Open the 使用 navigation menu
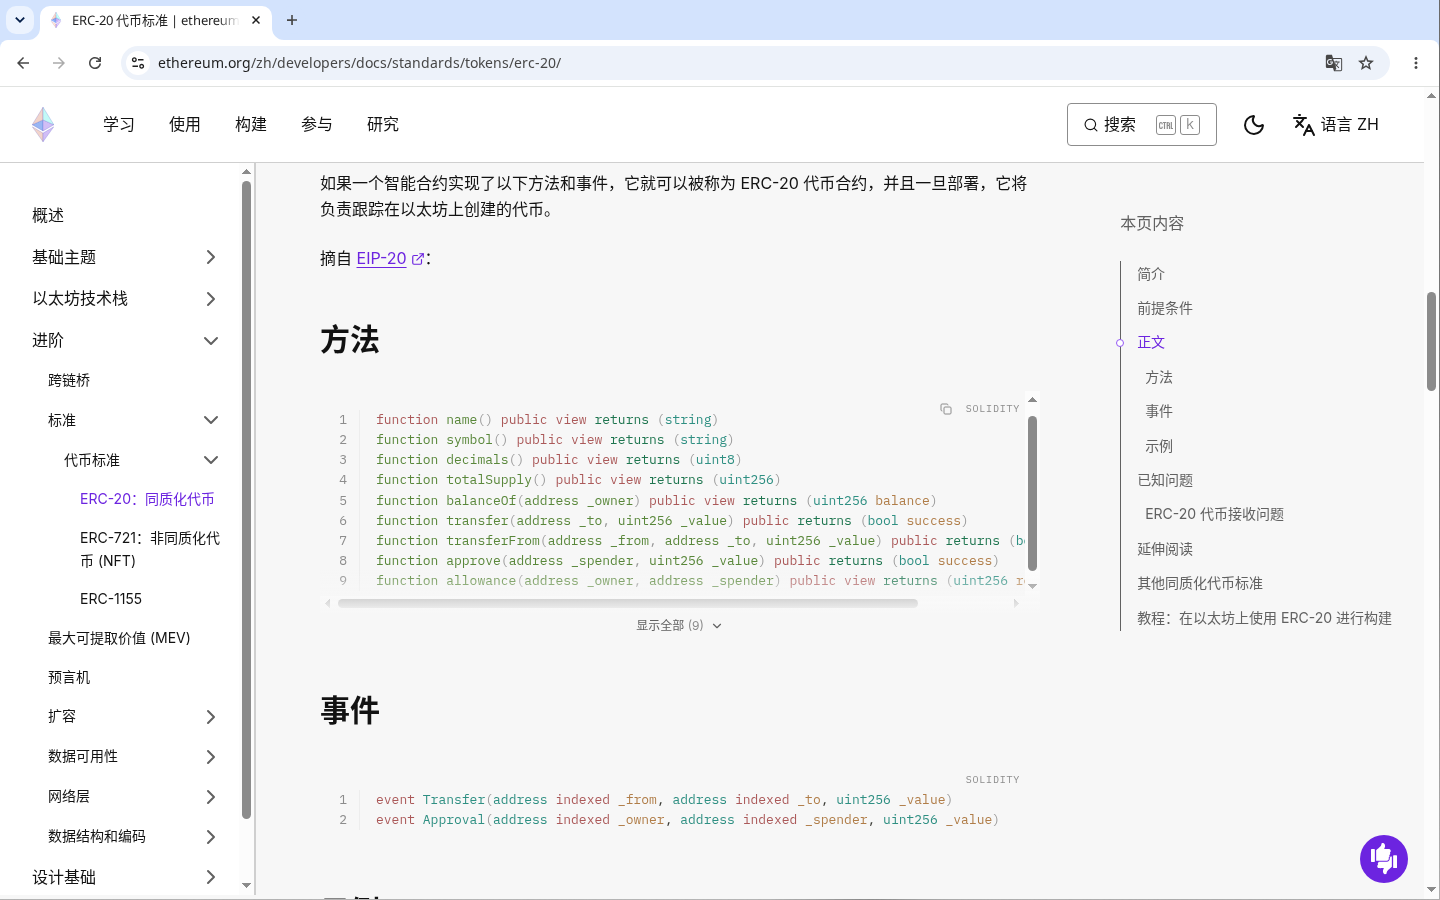The image size is (1440, 900). coord(185,125)
